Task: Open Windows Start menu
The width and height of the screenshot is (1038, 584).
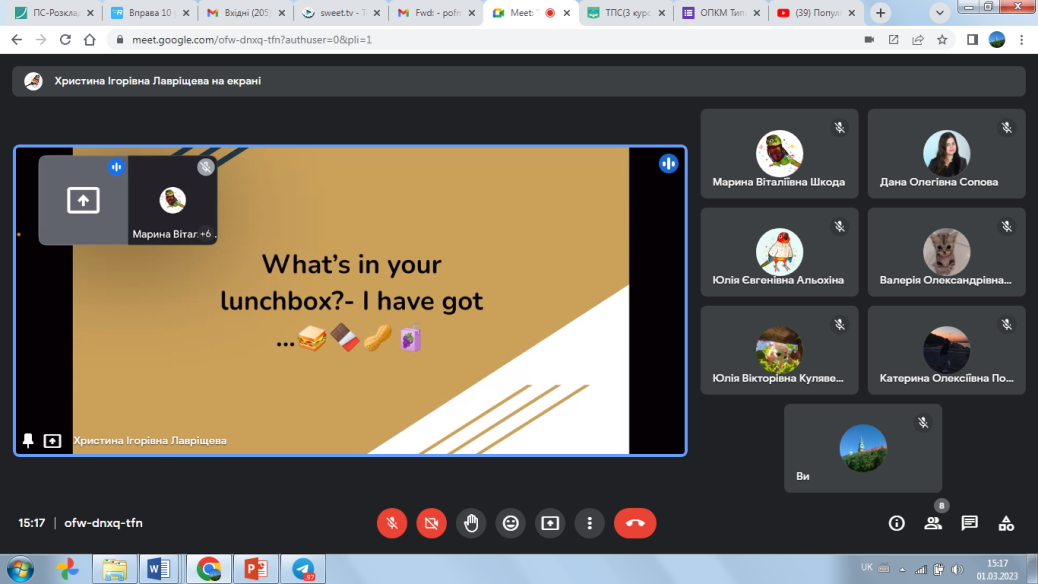Action: tap(20, 569)
